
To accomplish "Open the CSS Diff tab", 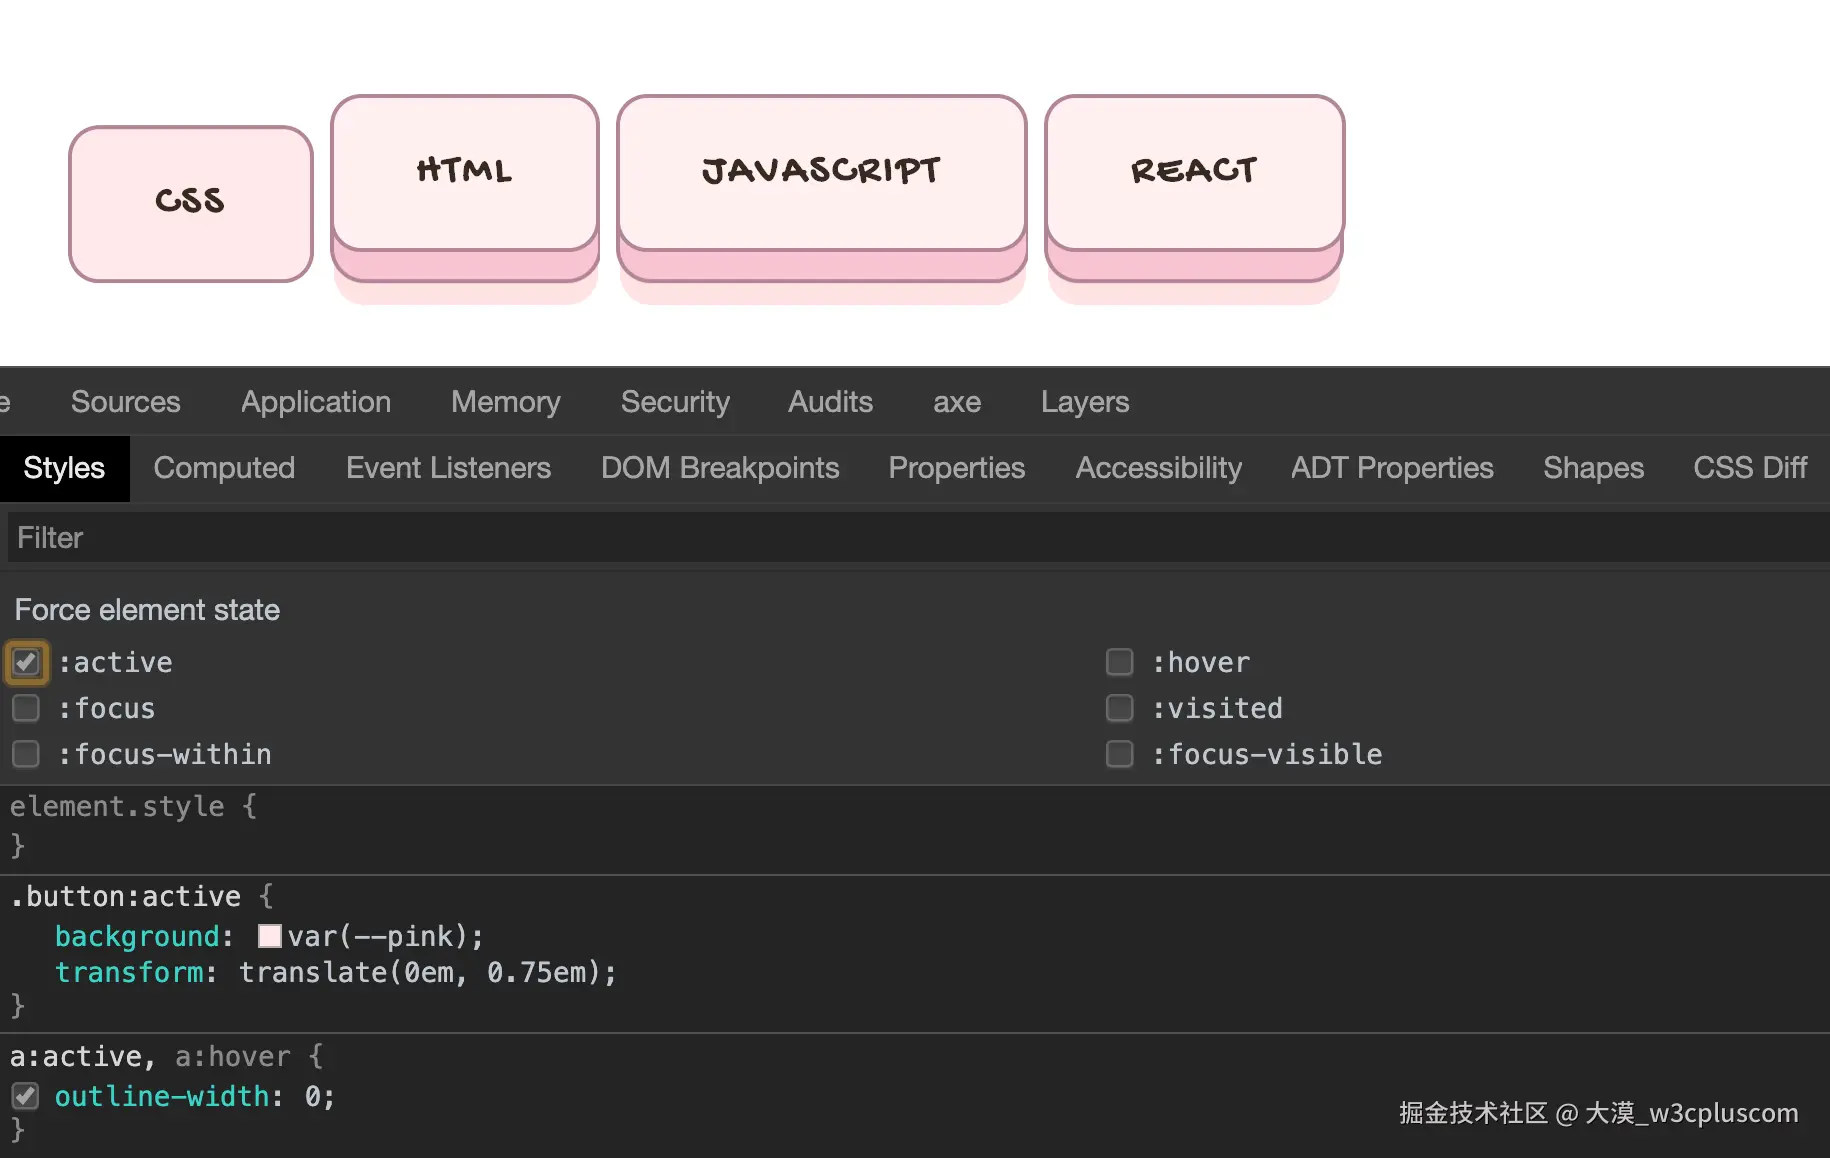I will pos(1749,468).
